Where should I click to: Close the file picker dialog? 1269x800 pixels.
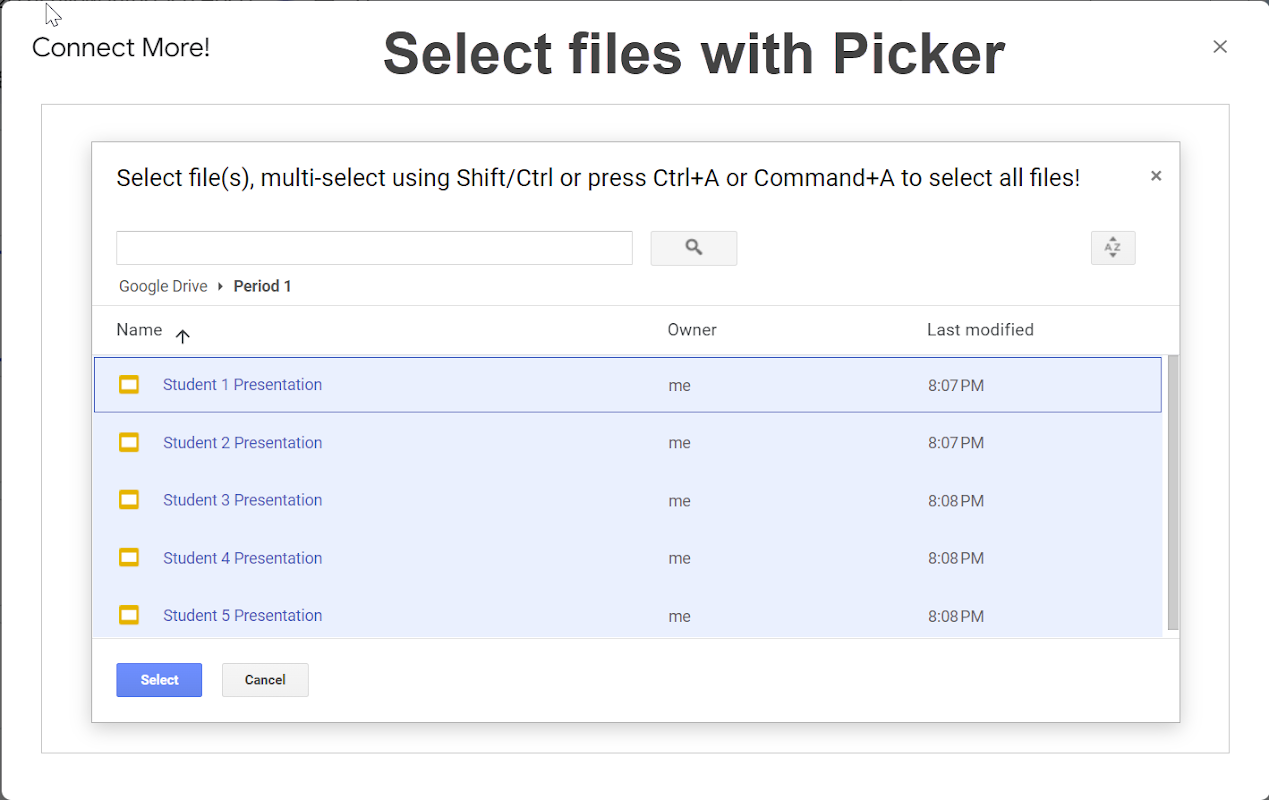[1155, 176]
